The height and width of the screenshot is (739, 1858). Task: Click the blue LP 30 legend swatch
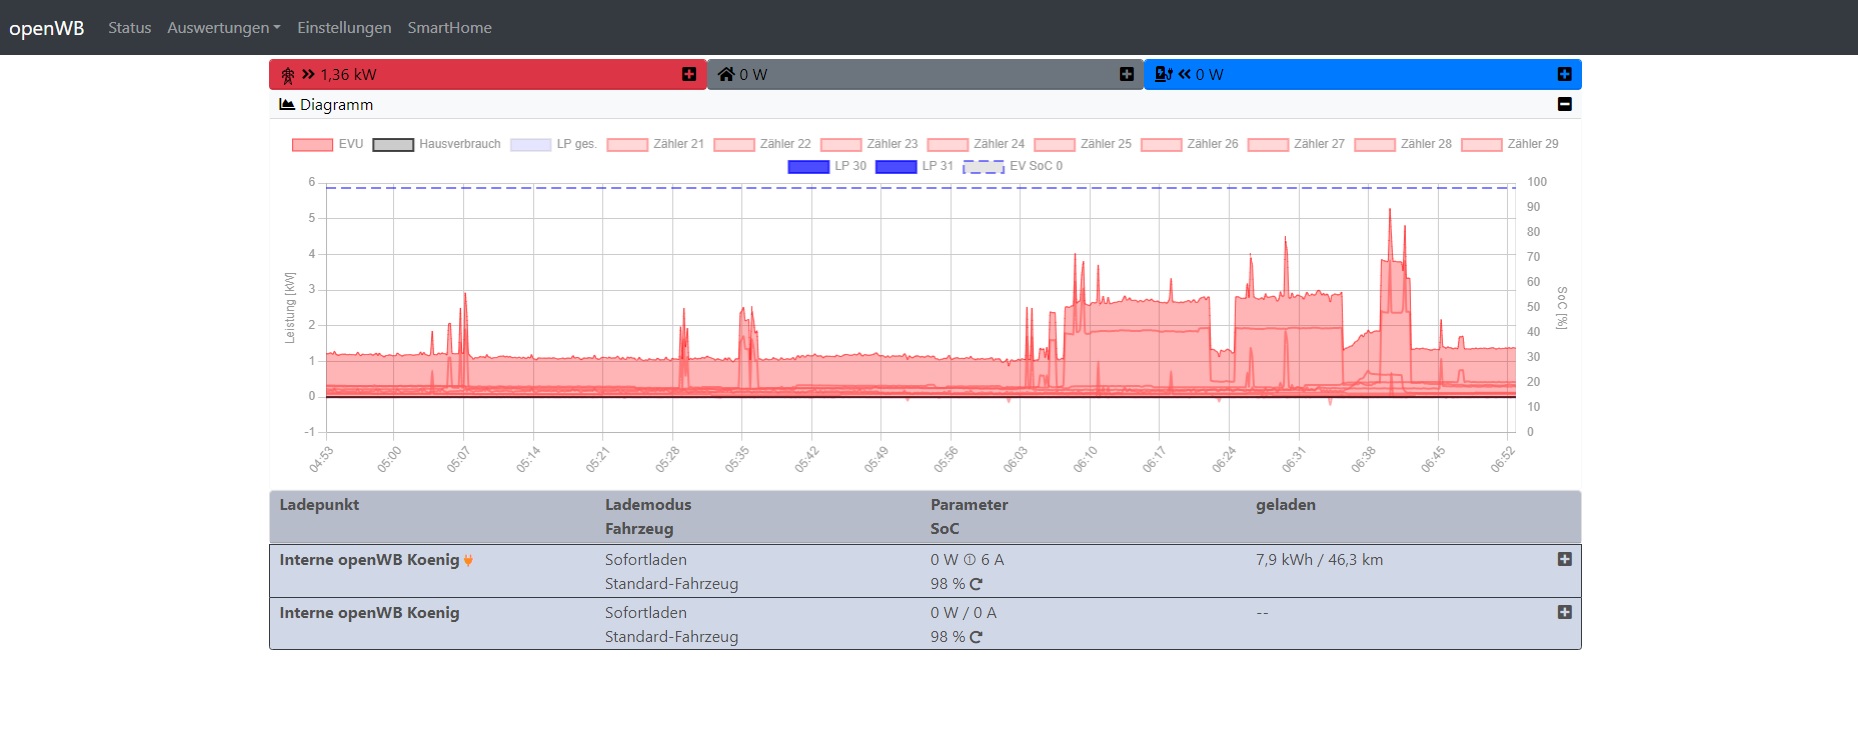click(x=808, y=166)
